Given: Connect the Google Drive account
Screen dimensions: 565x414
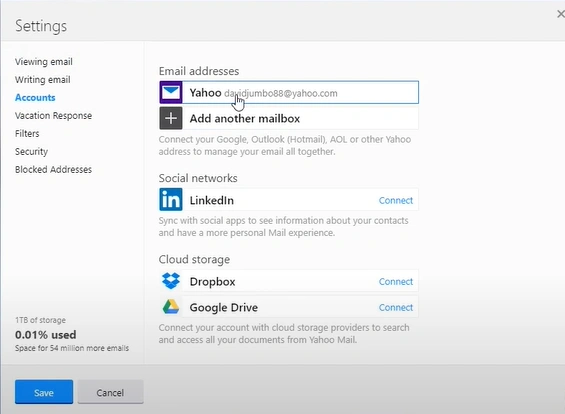Looking at the screenshot, I should click(x=396, y=307).
